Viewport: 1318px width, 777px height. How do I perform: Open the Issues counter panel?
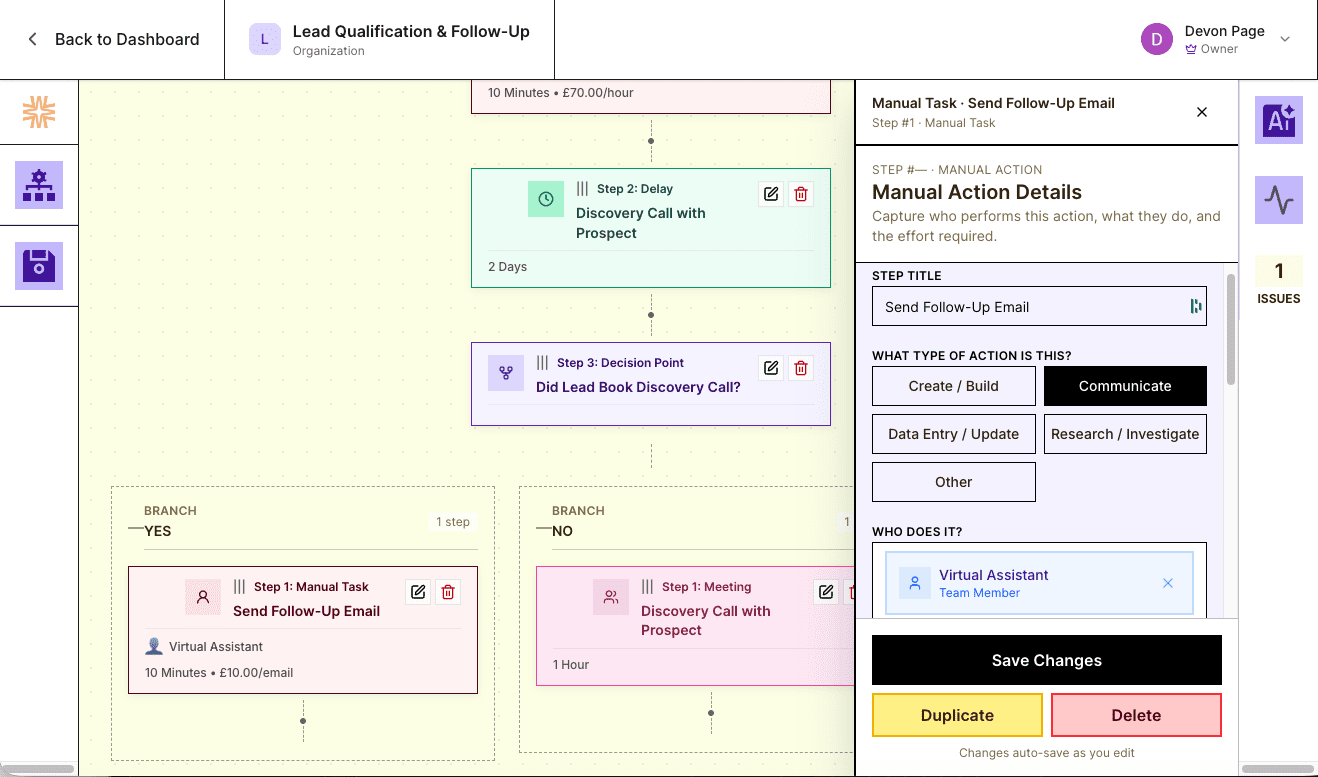[1278, 281]
